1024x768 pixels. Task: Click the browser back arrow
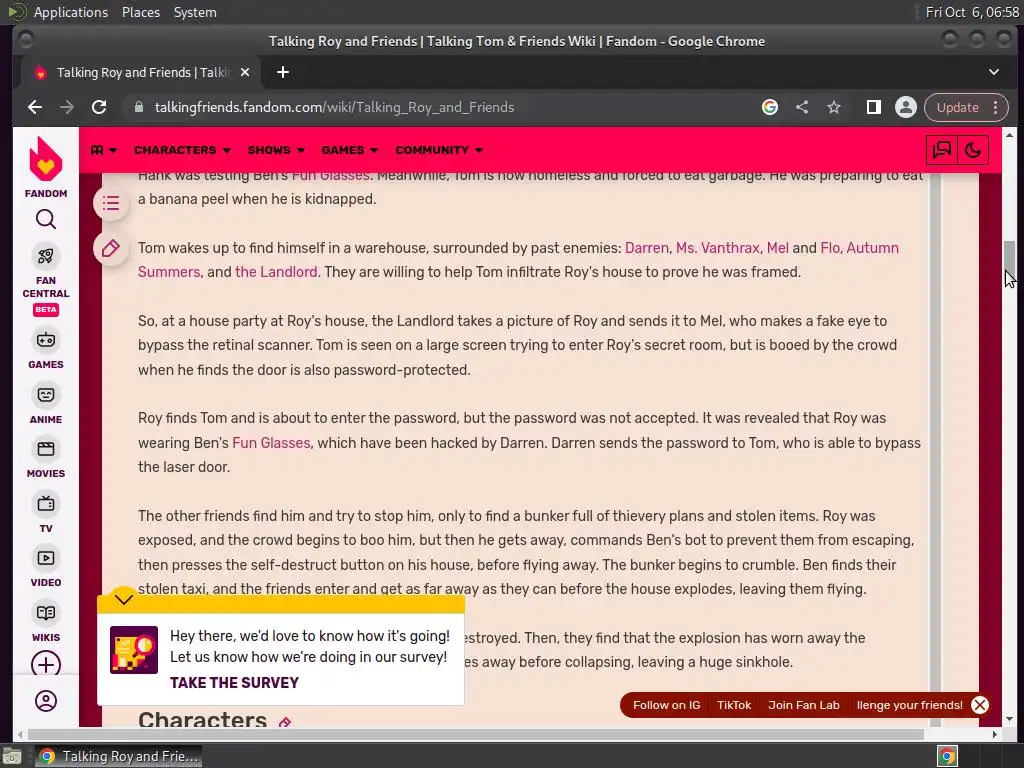pyautogui.click(x=35, y=107)
